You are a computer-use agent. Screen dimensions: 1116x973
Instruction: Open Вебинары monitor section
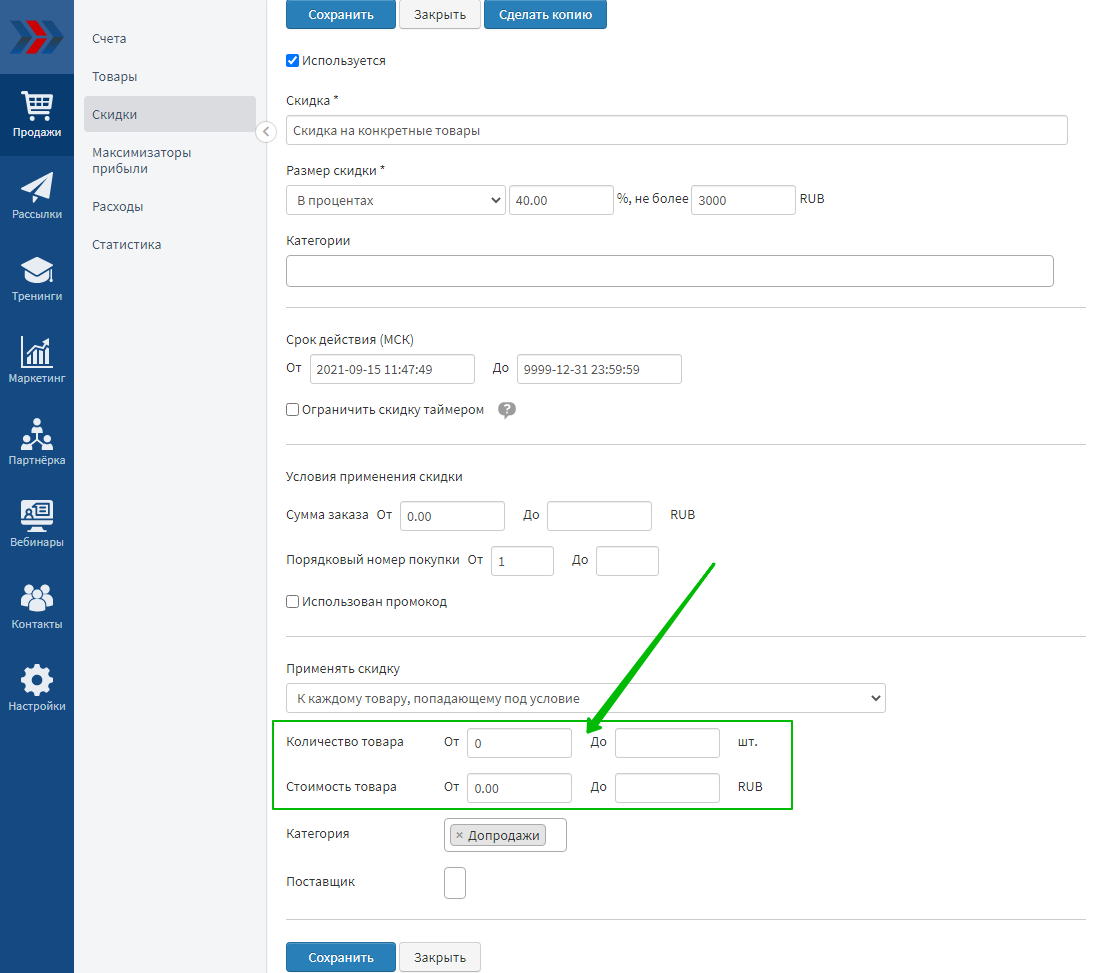(x=37, y=524)
